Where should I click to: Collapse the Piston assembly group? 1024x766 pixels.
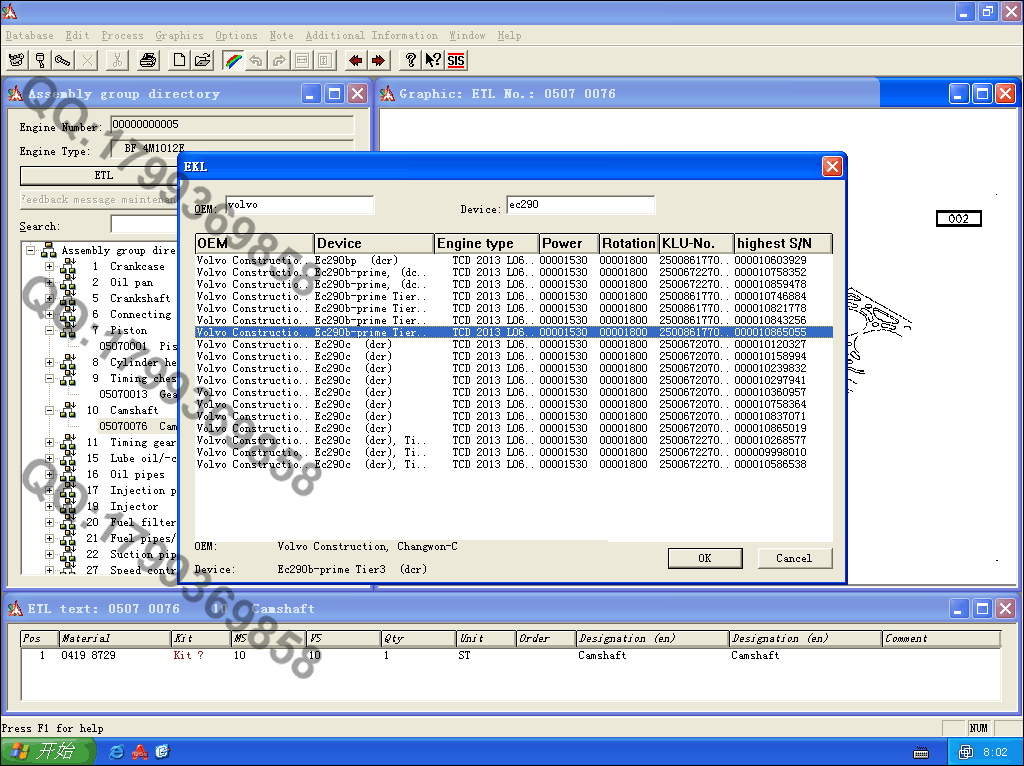49,331
